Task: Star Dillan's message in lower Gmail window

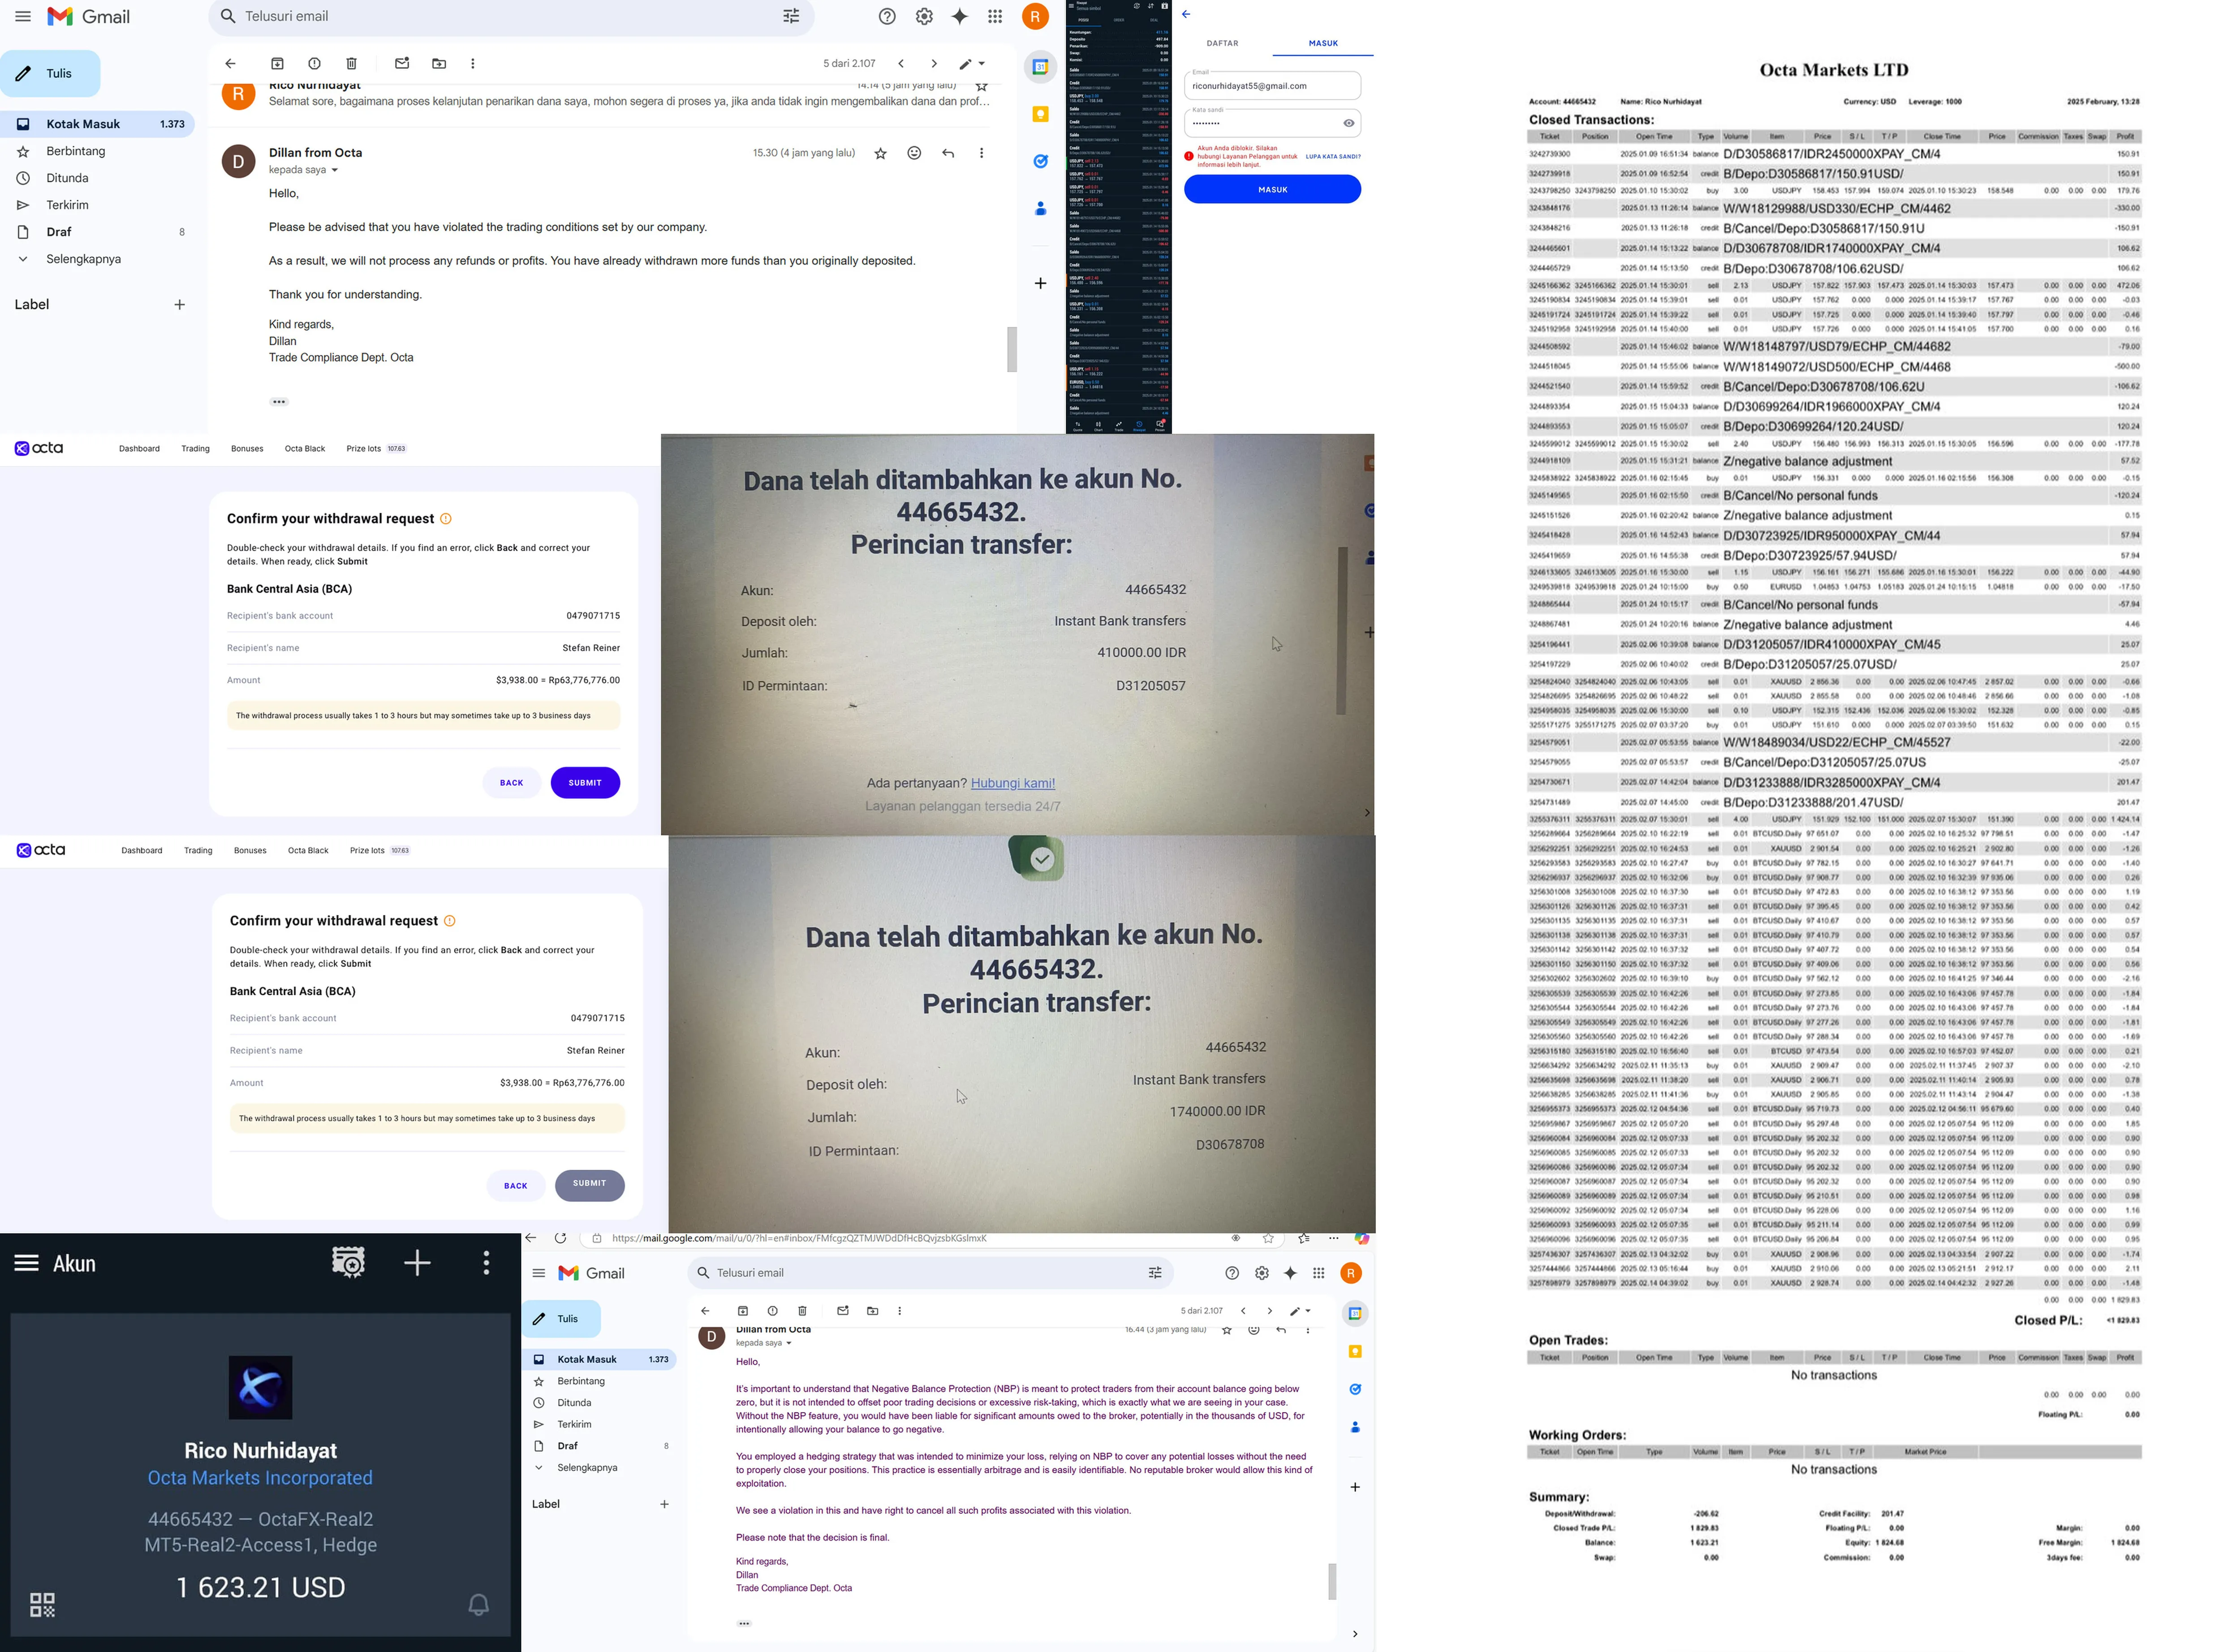Action: [1227, 1329]
